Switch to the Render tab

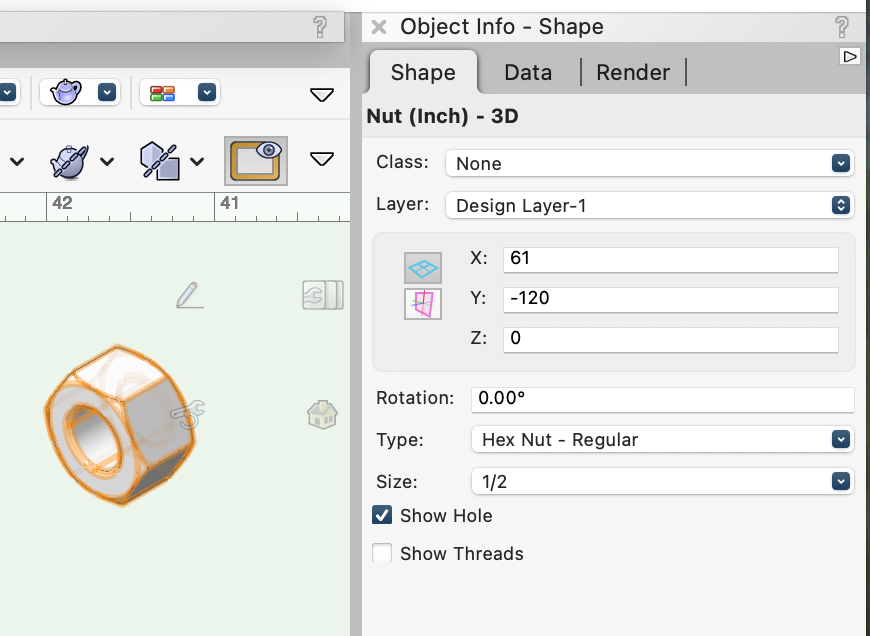pos(632,72)
